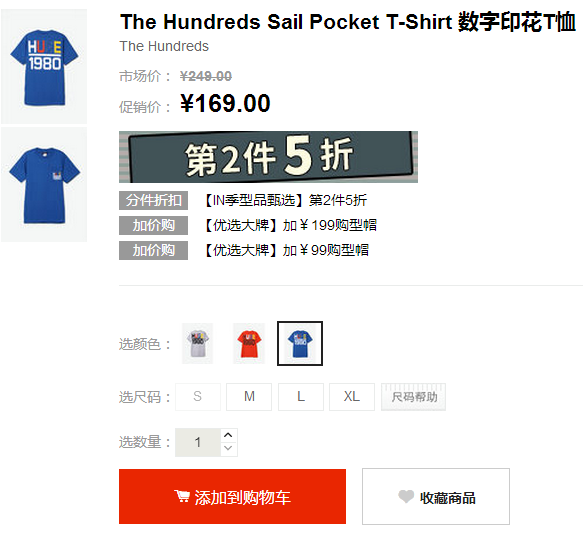Image resolution: width=583 pixels, height=539 pixels.
Task: Click the quantity input field
Action: 198,442
